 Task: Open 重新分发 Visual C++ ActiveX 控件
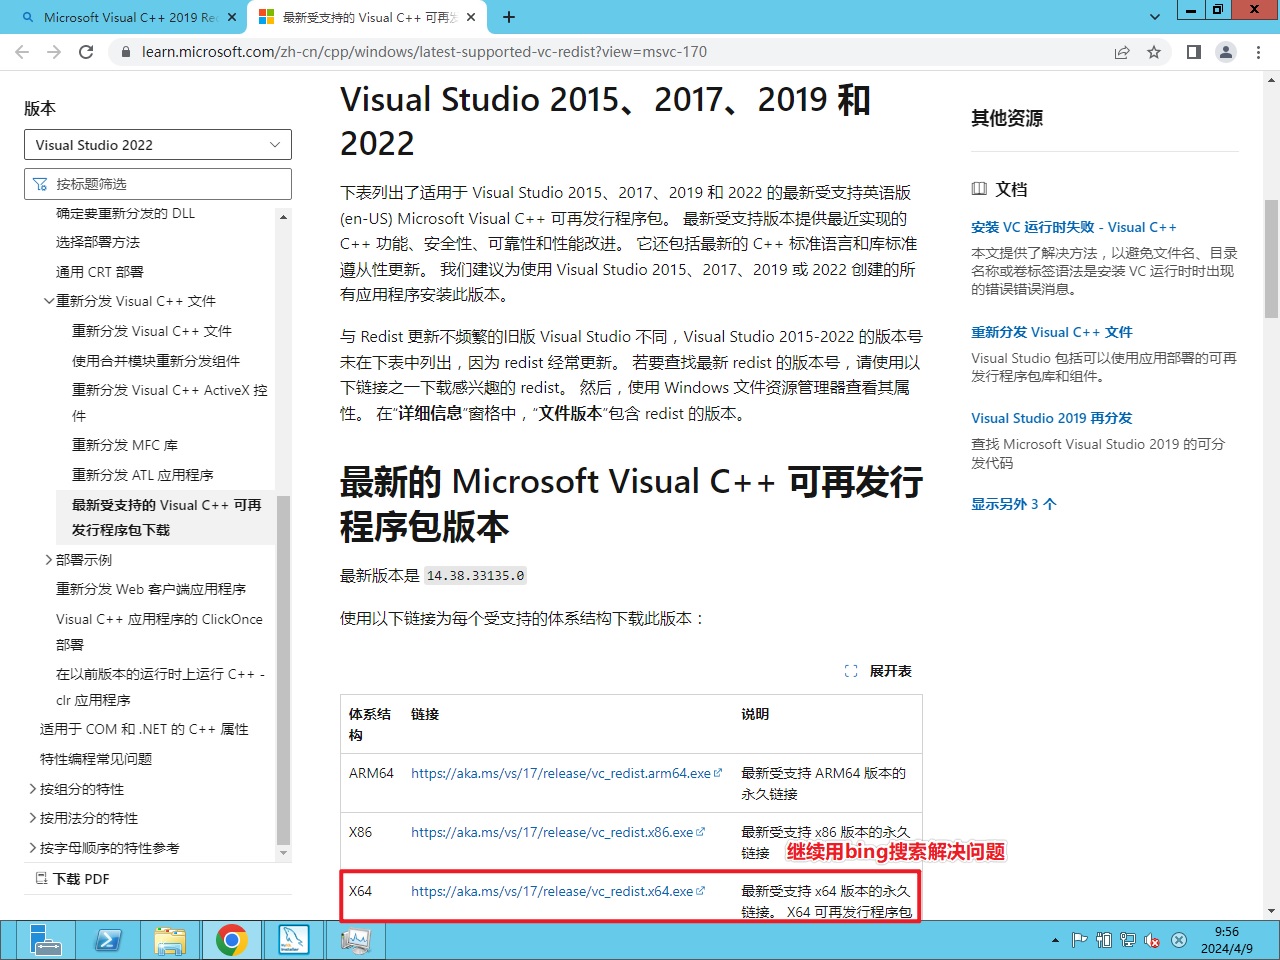click(x=170, y=402)
